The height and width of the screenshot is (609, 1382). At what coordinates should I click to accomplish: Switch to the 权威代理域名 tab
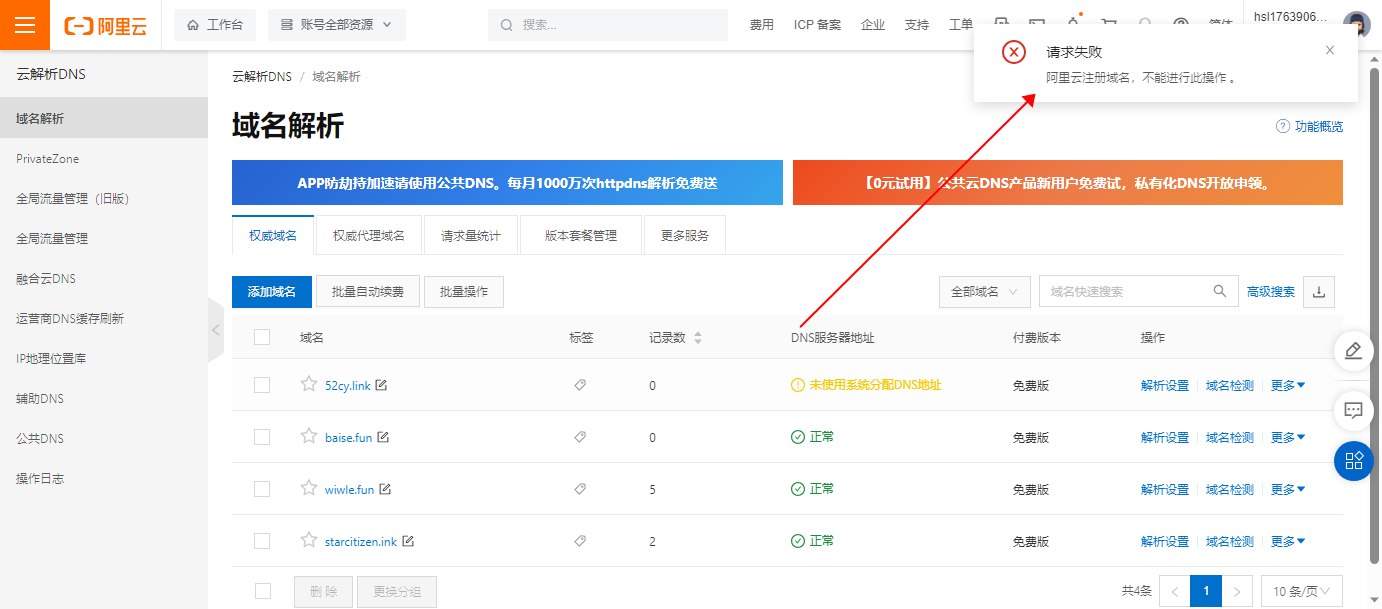pos(369,236)
